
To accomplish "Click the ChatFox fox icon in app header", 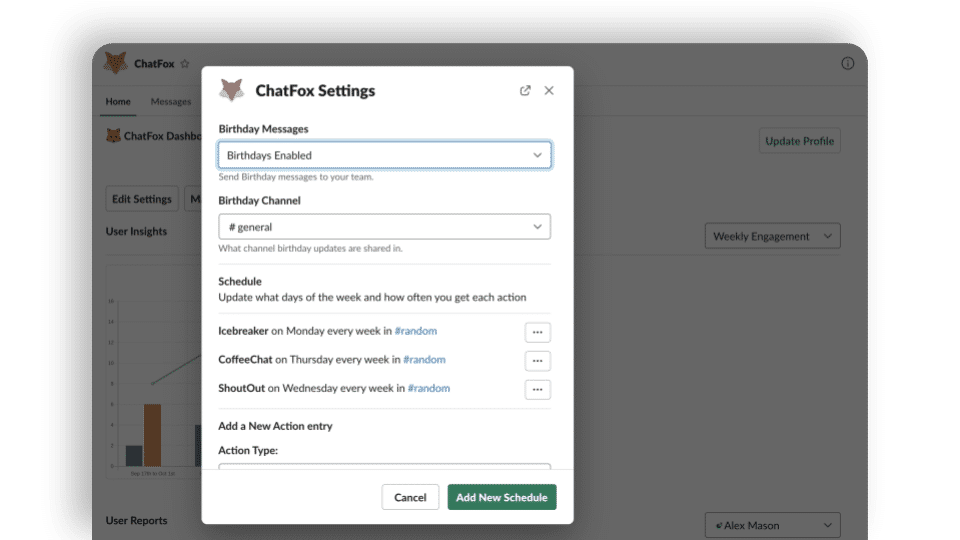I will [116, 63].
